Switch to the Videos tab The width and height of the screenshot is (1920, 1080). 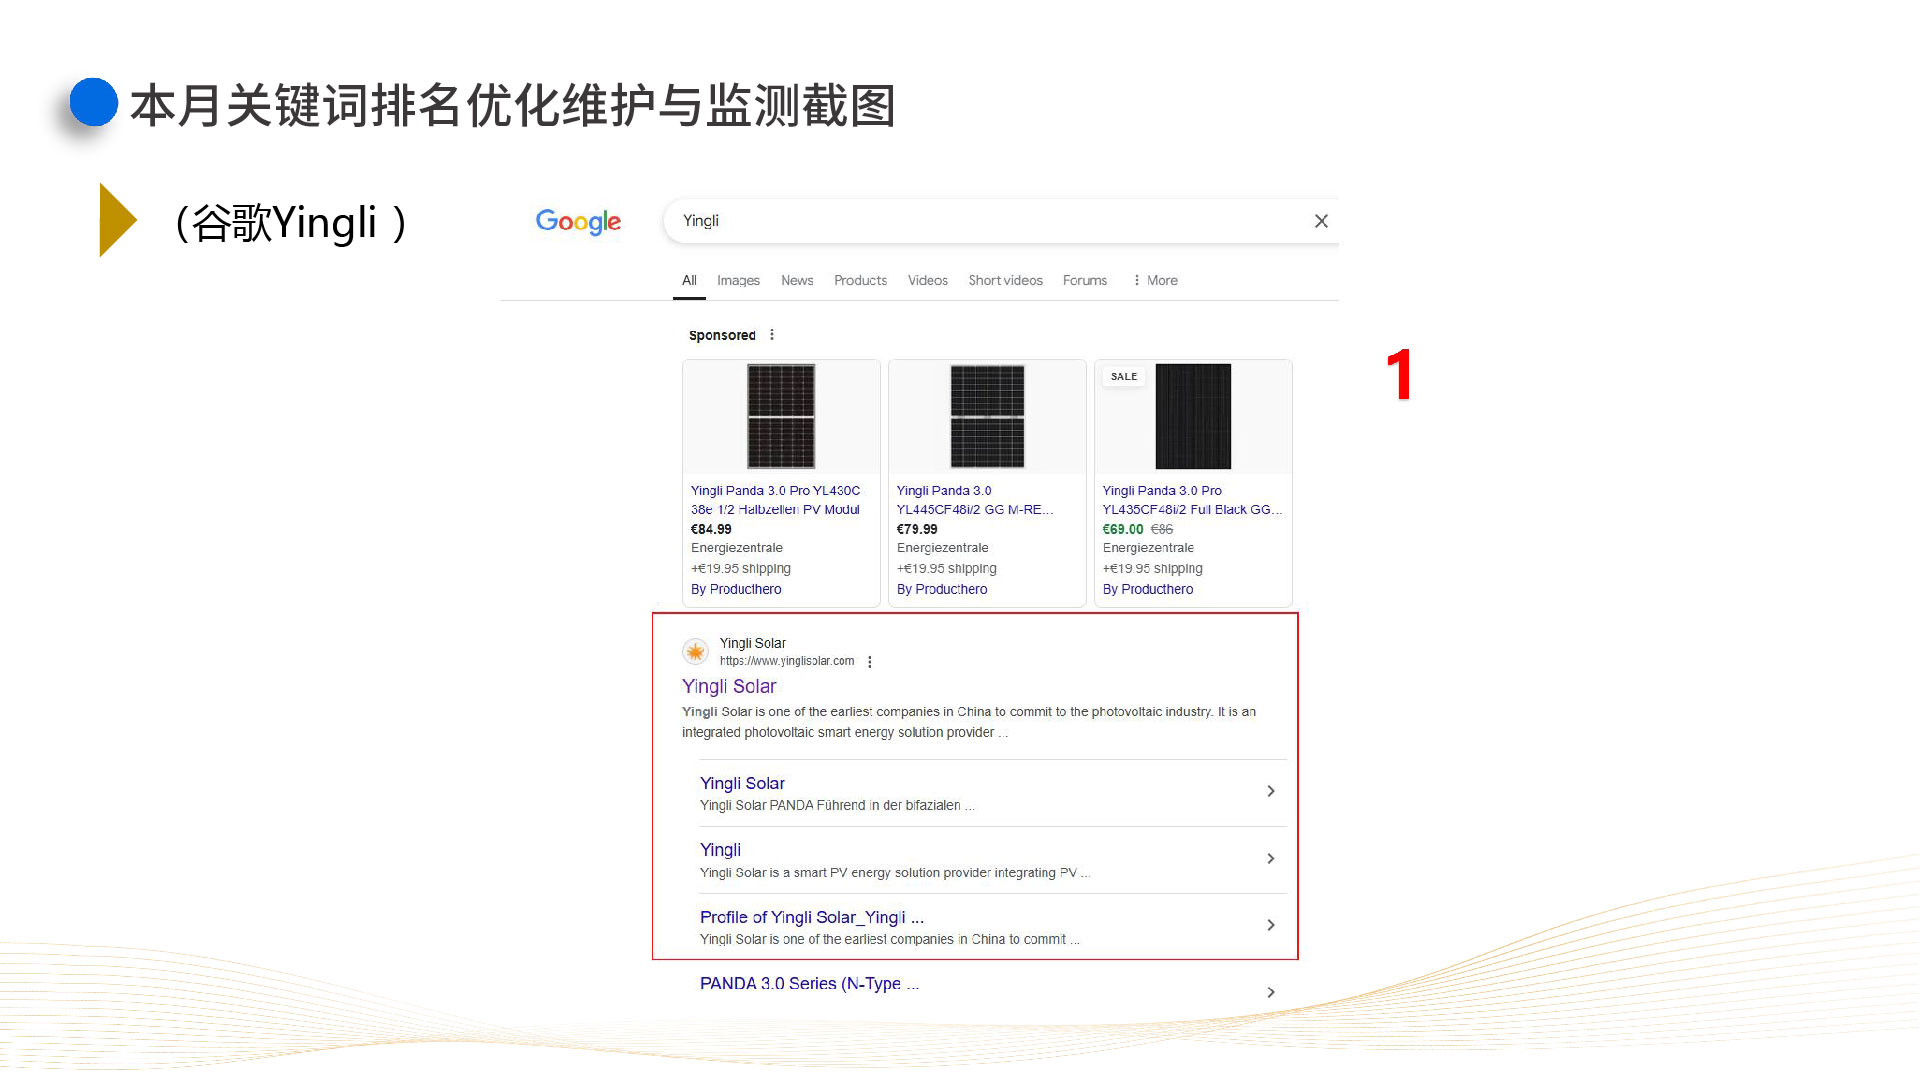coord(927,280)
